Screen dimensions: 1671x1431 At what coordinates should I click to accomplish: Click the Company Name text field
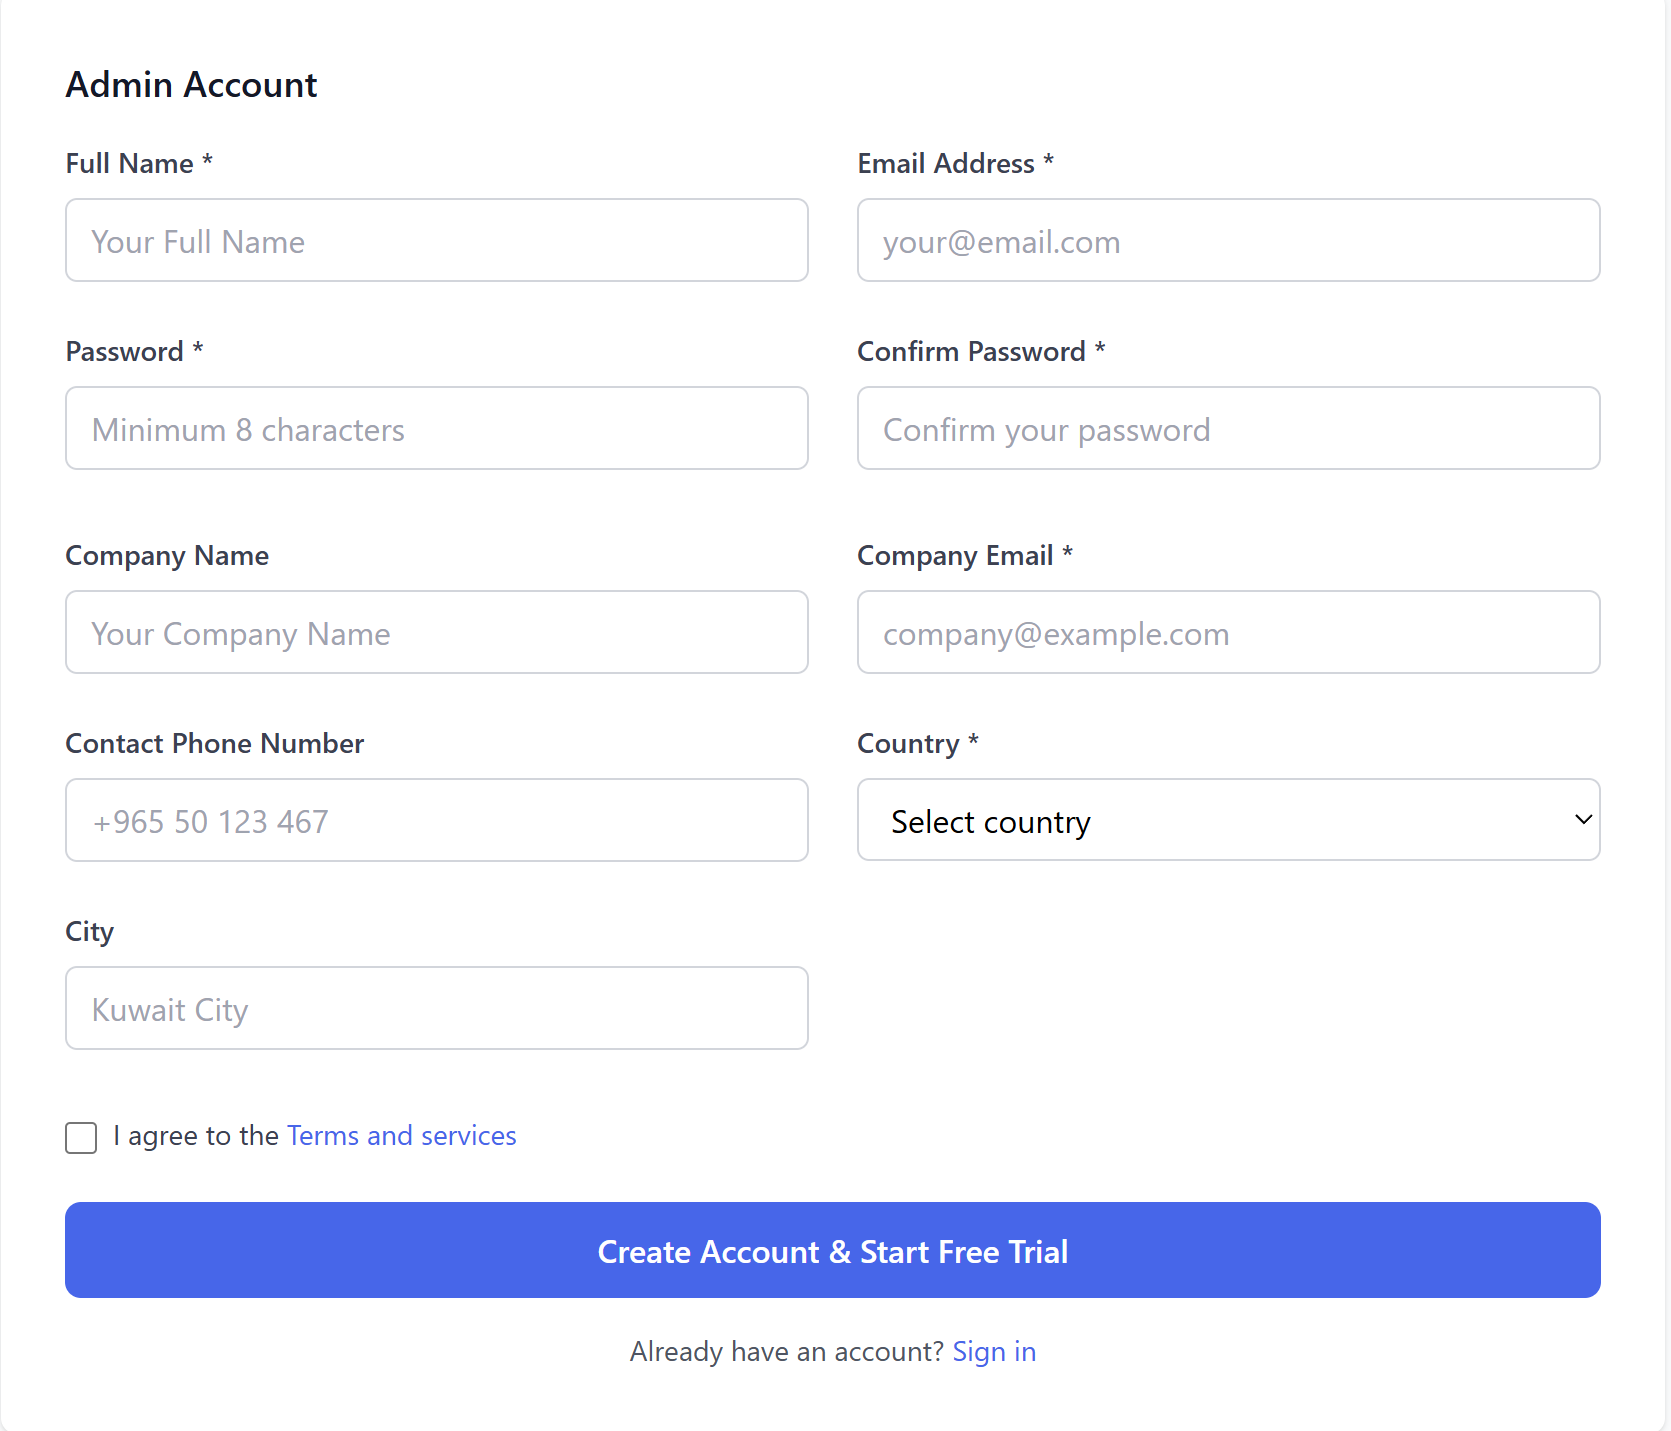[436, 633]
